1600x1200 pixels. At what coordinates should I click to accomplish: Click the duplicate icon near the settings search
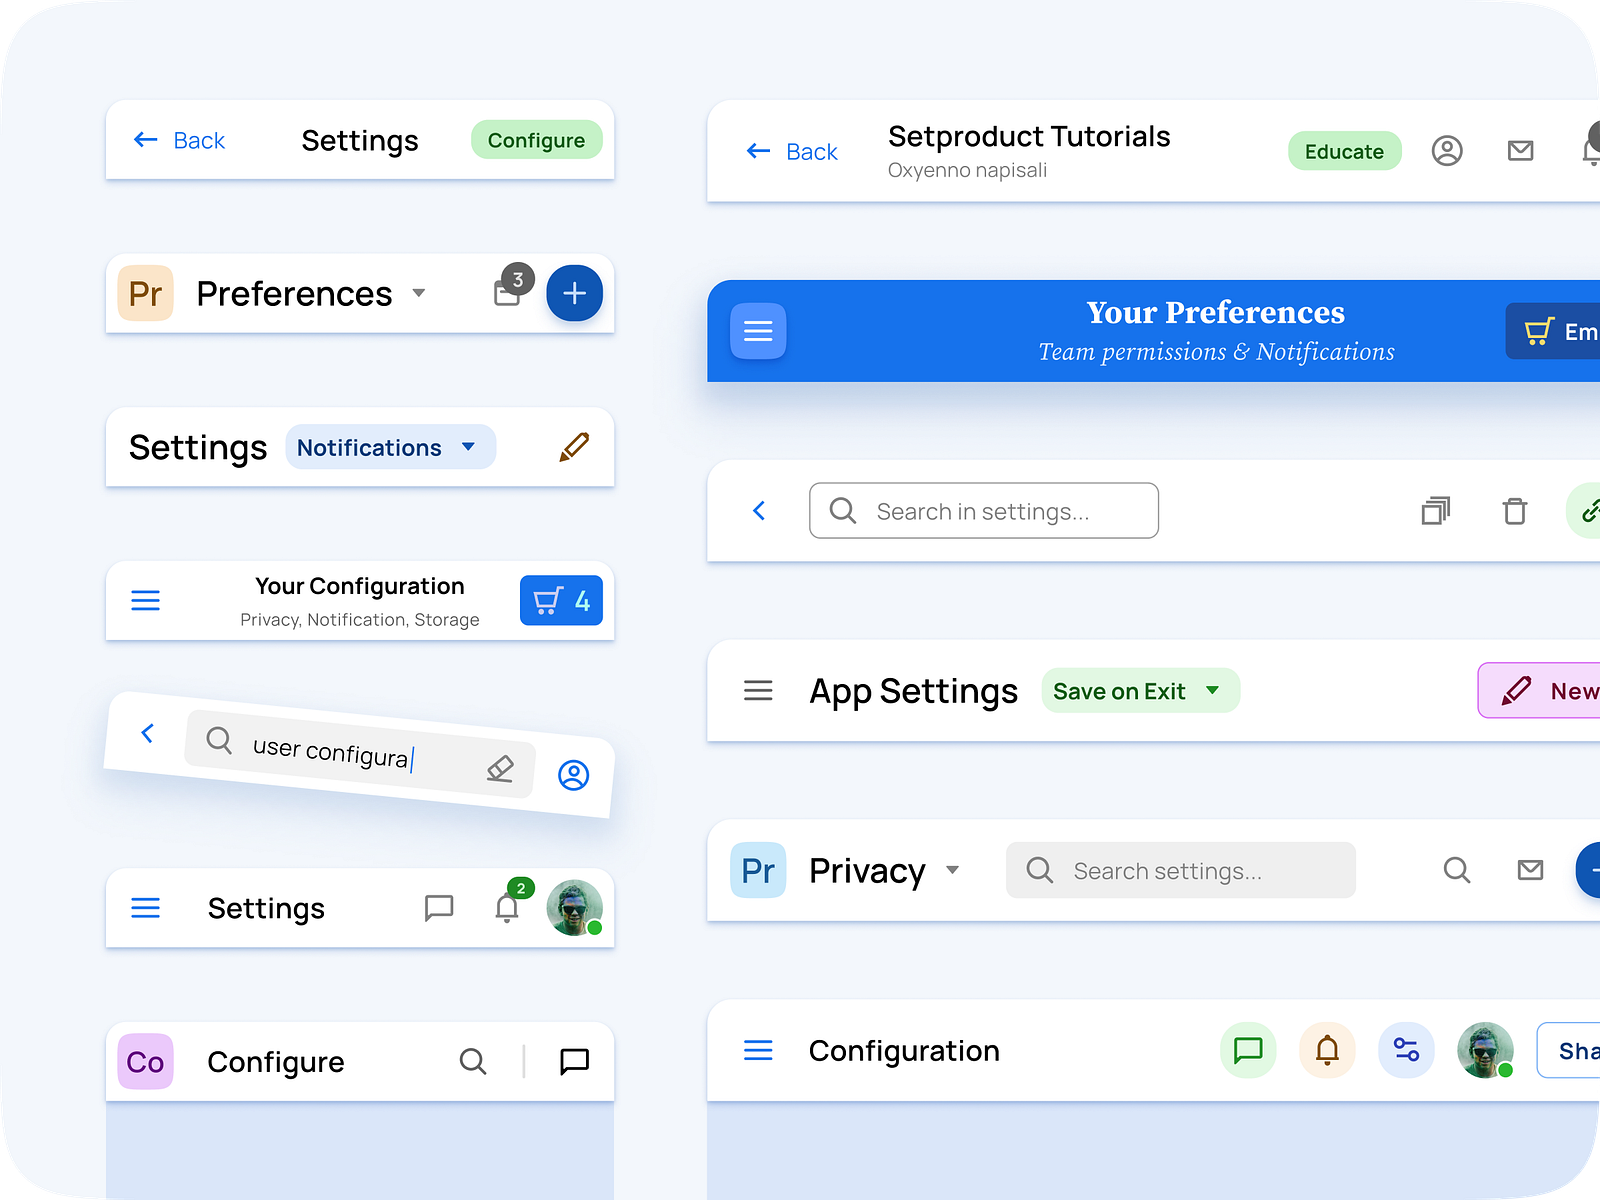coord(1436,510)
